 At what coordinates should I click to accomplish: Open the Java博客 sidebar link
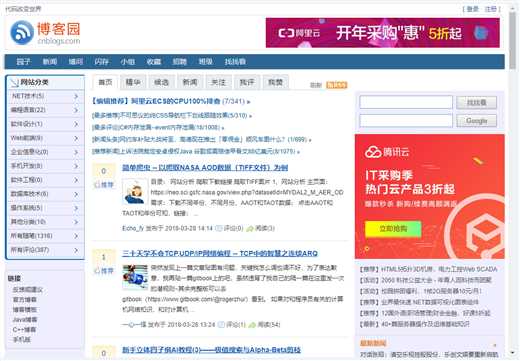[25, 320]
